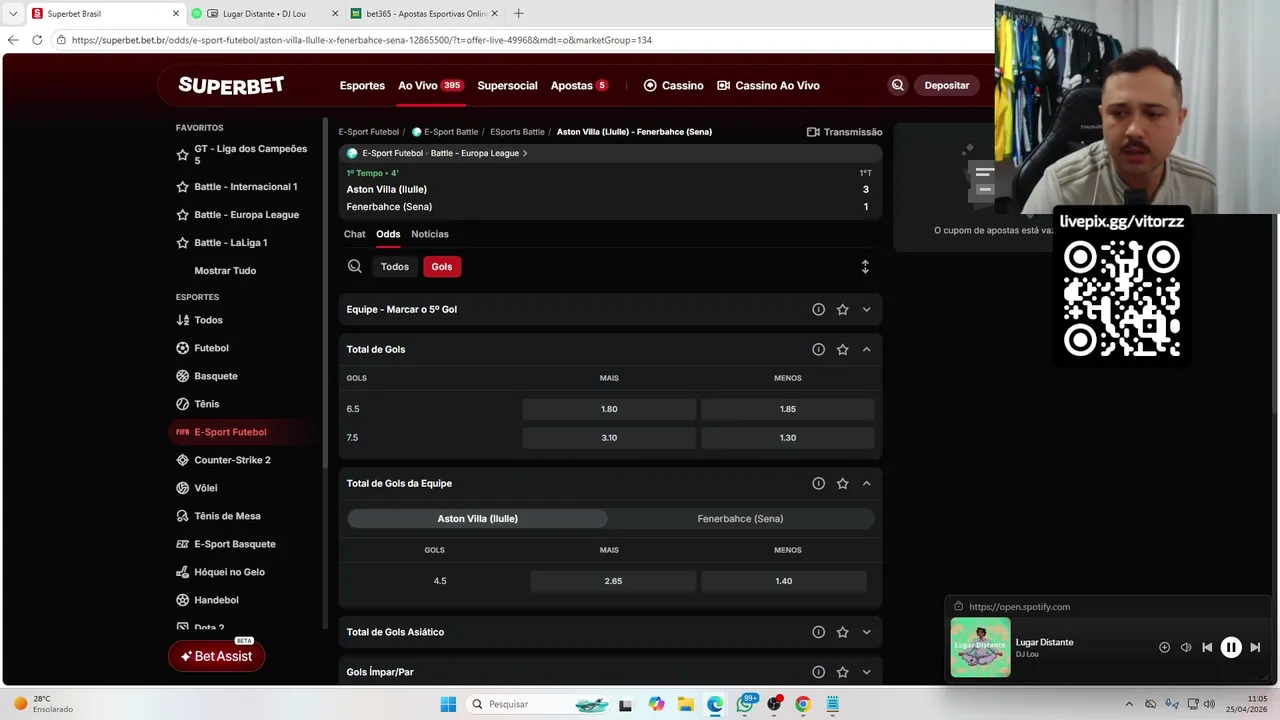Select Tênis de Mesa icon in sidebar
Image resolution: width=1280 pixels, height=720 pixels.
[182, 516]
